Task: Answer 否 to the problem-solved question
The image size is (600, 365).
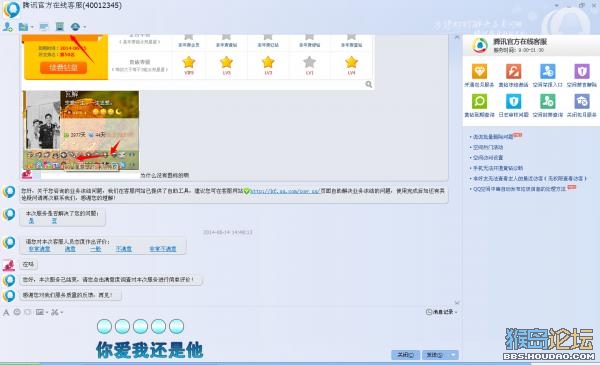Action: point(54,221)
